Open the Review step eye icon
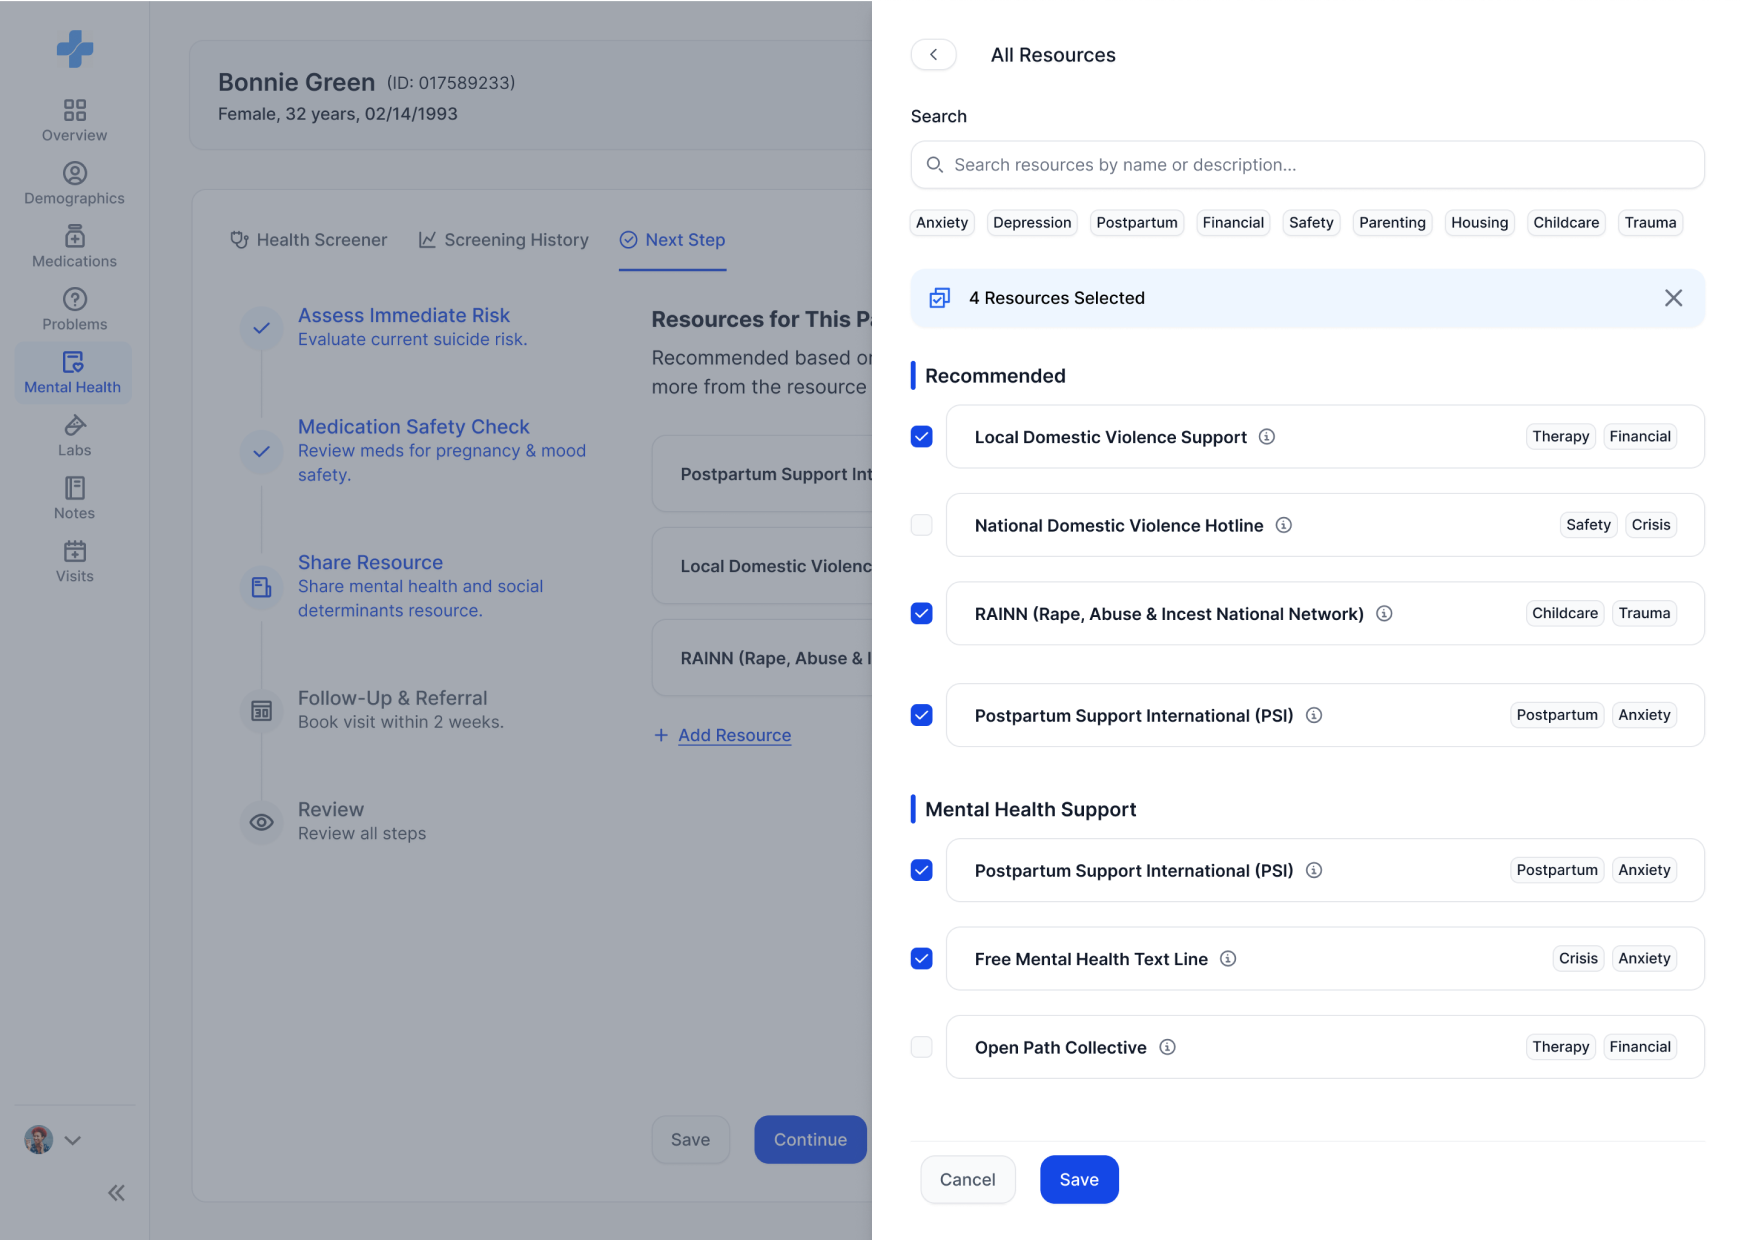Viewport: 1744px width, 1240px height. (262, 822)
